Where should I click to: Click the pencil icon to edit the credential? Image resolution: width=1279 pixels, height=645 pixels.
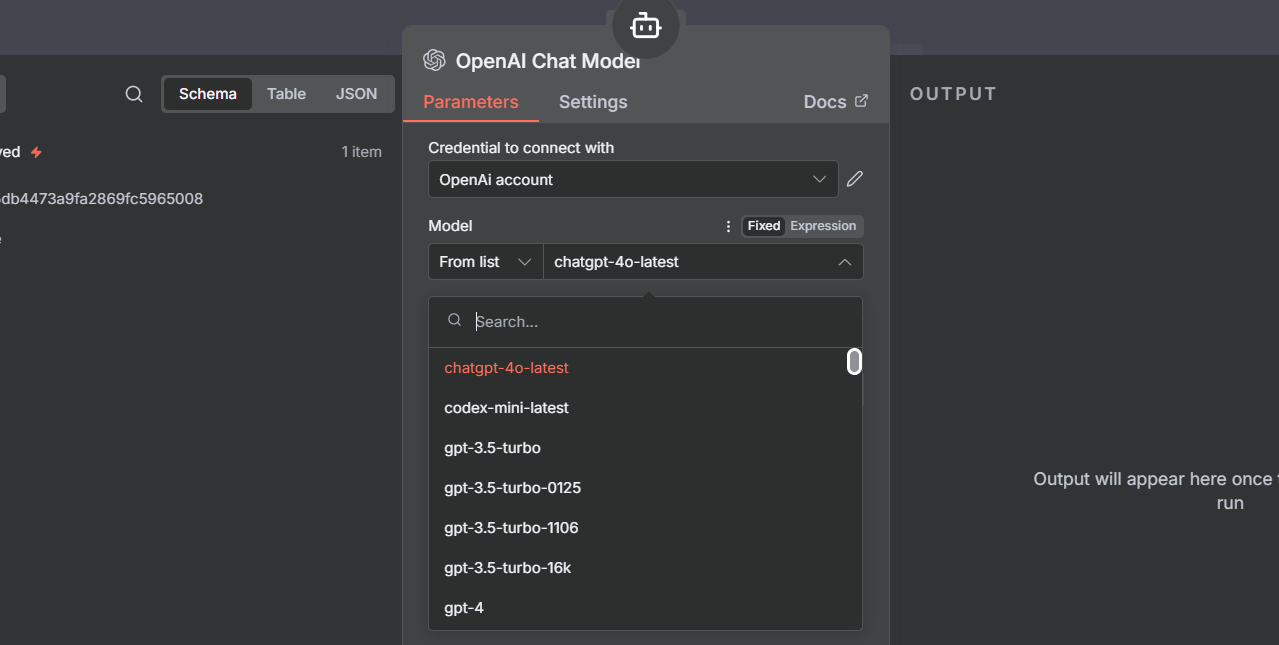click(x=855, y=178)
